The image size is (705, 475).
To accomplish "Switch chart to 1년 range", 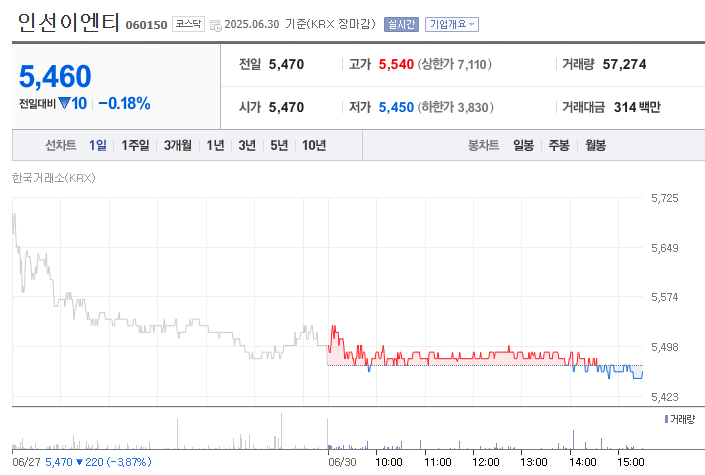I will click(x=215, y=145).
